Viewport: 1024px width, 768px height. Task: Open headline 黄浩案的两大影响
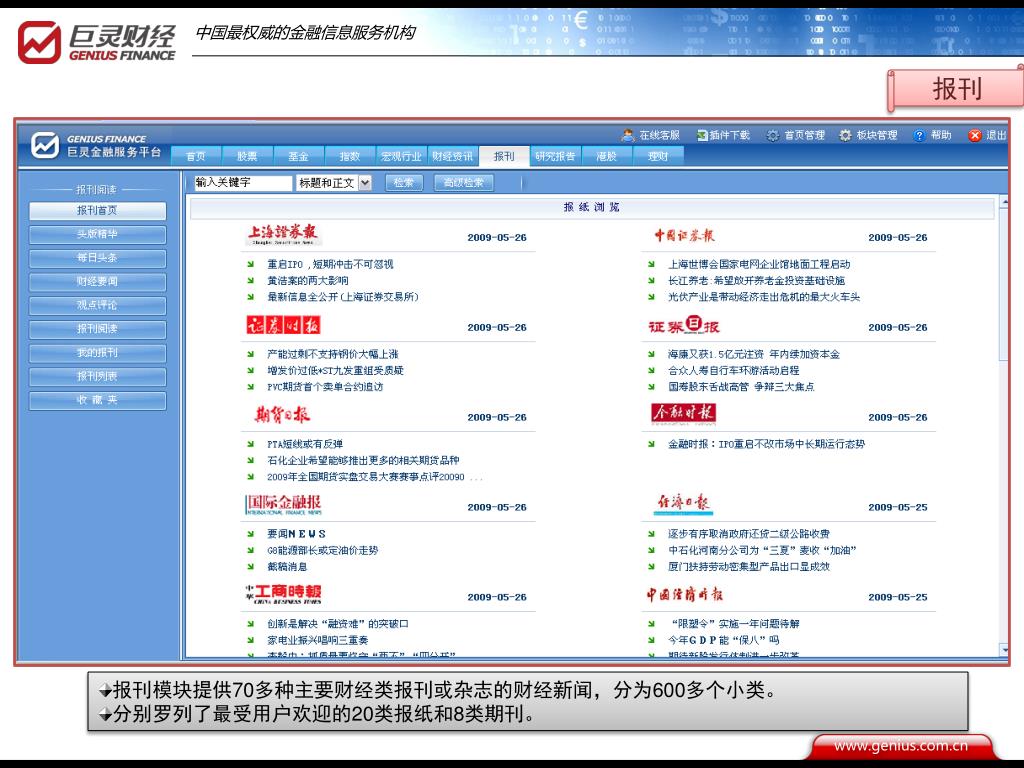coord(308,281)
